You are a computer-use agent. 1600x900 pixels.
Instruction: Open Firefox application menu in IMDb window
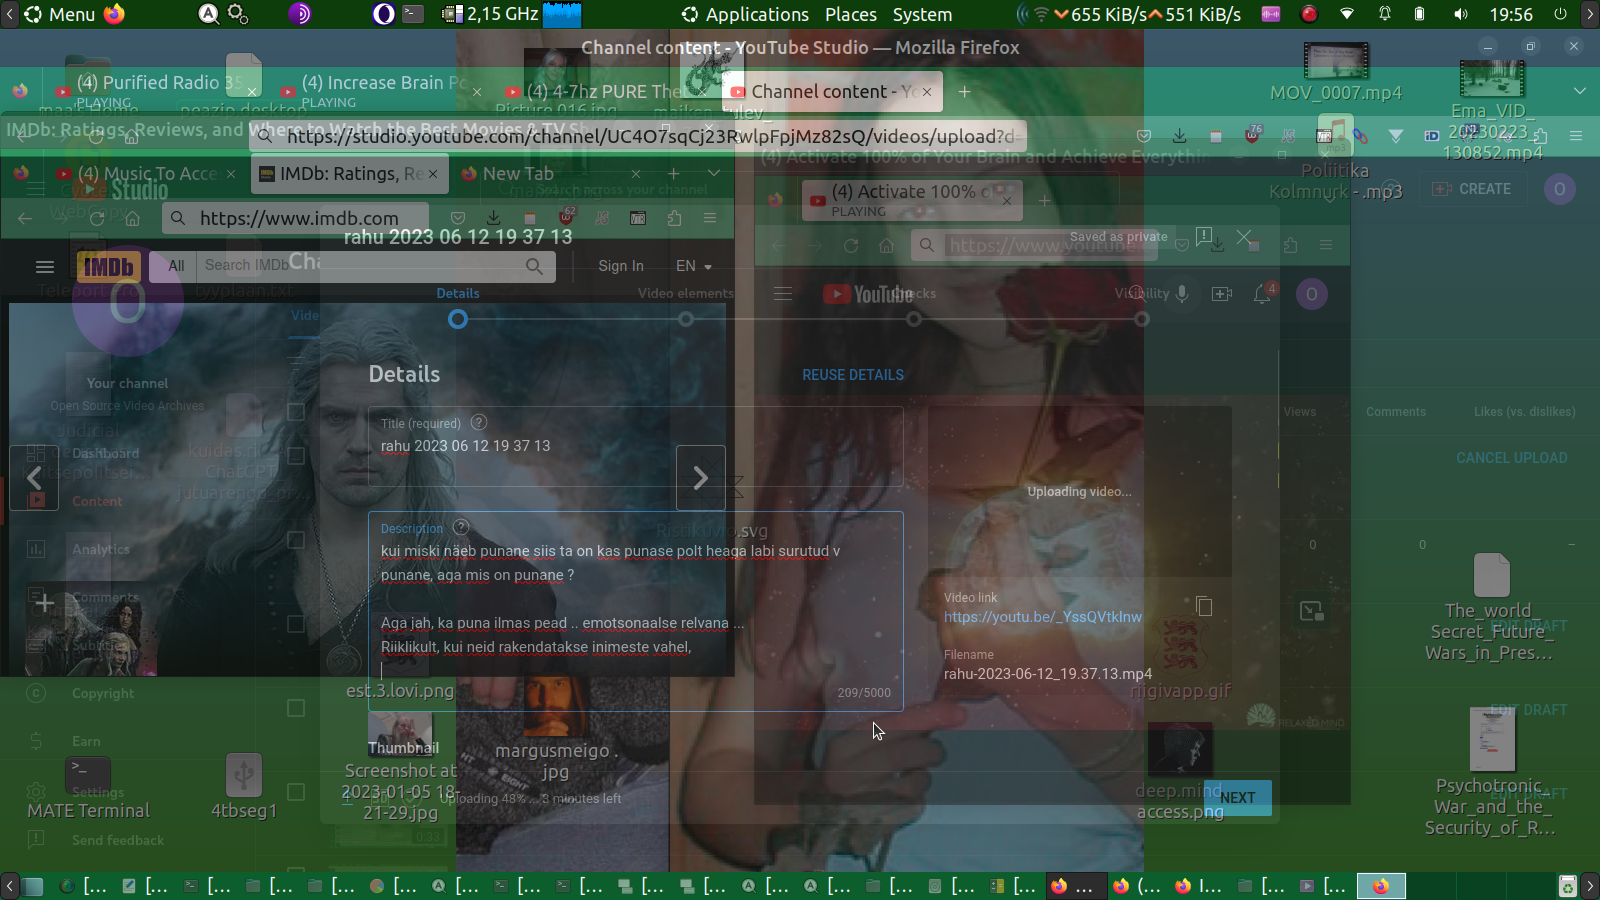point(710,218)
